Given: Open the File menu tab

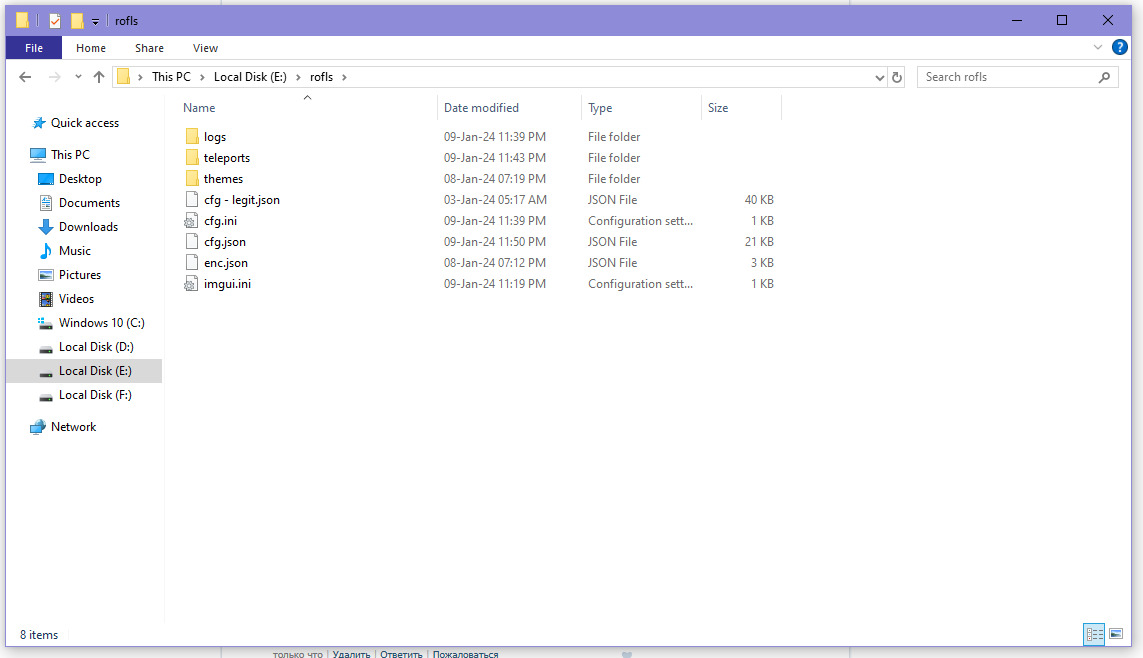Looking at the screenshot, I should [34, 48].
